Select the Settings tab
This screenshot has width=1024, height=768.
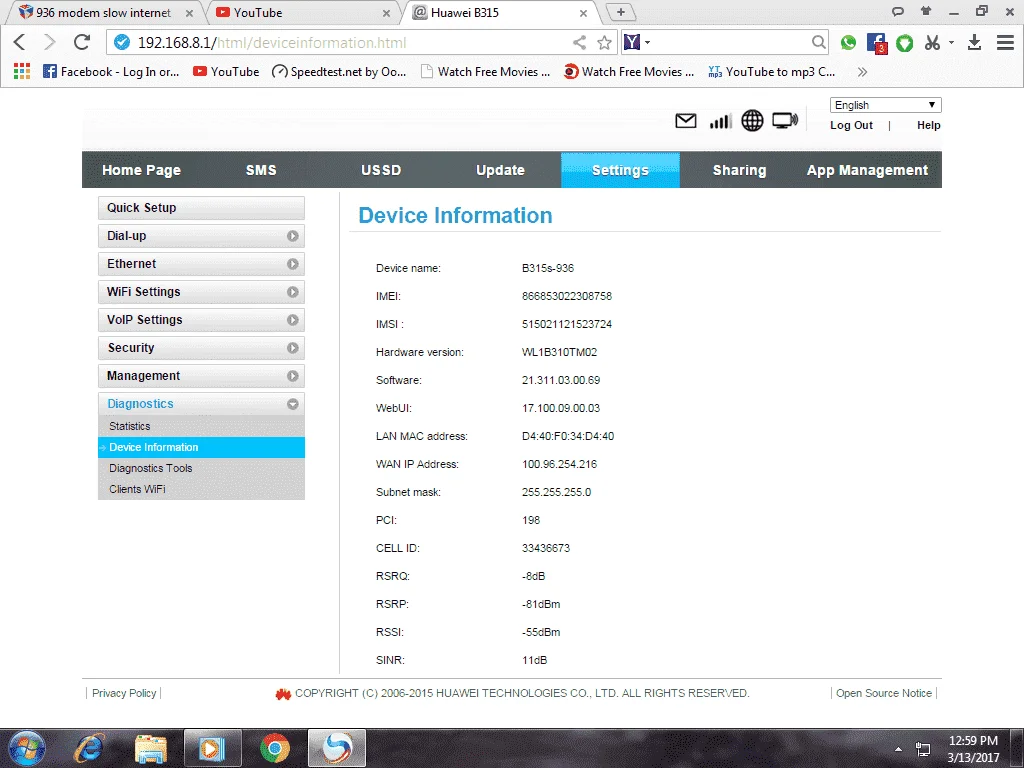(620, 170)
